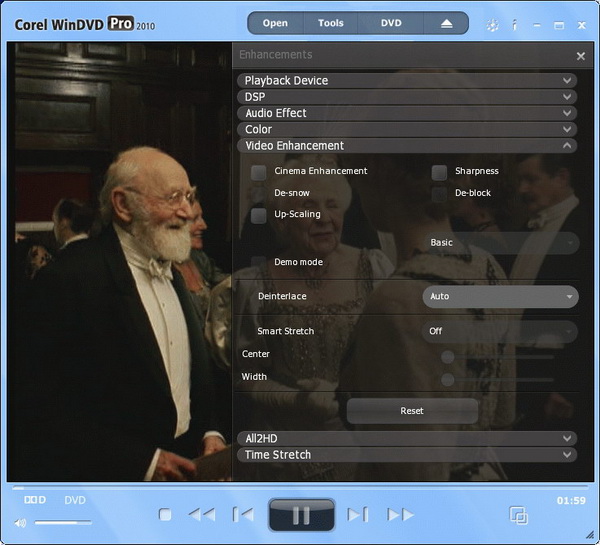Enable the Sharpness checkbox
The image size is (600, 545).
[x=439, y=173]
